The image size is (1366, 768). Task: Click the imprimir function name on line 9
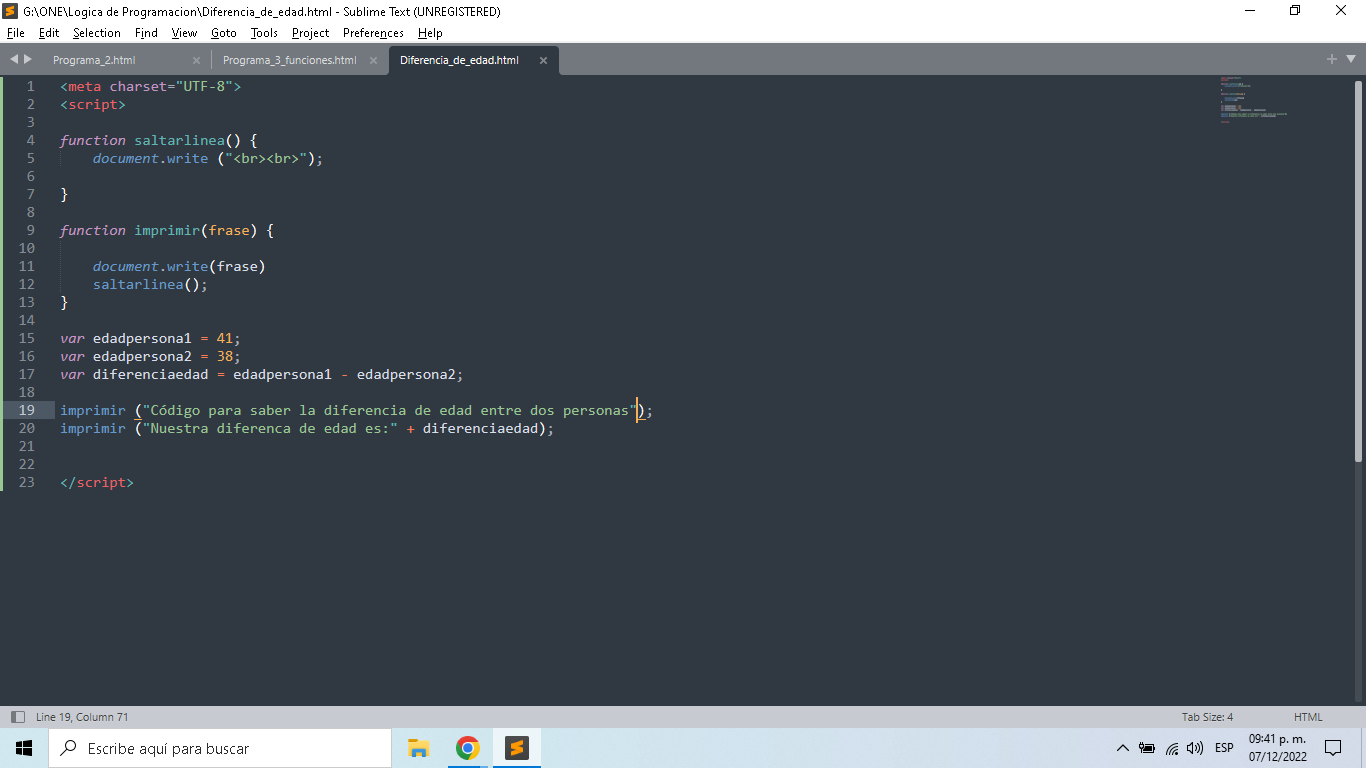(x=167, y=230)
